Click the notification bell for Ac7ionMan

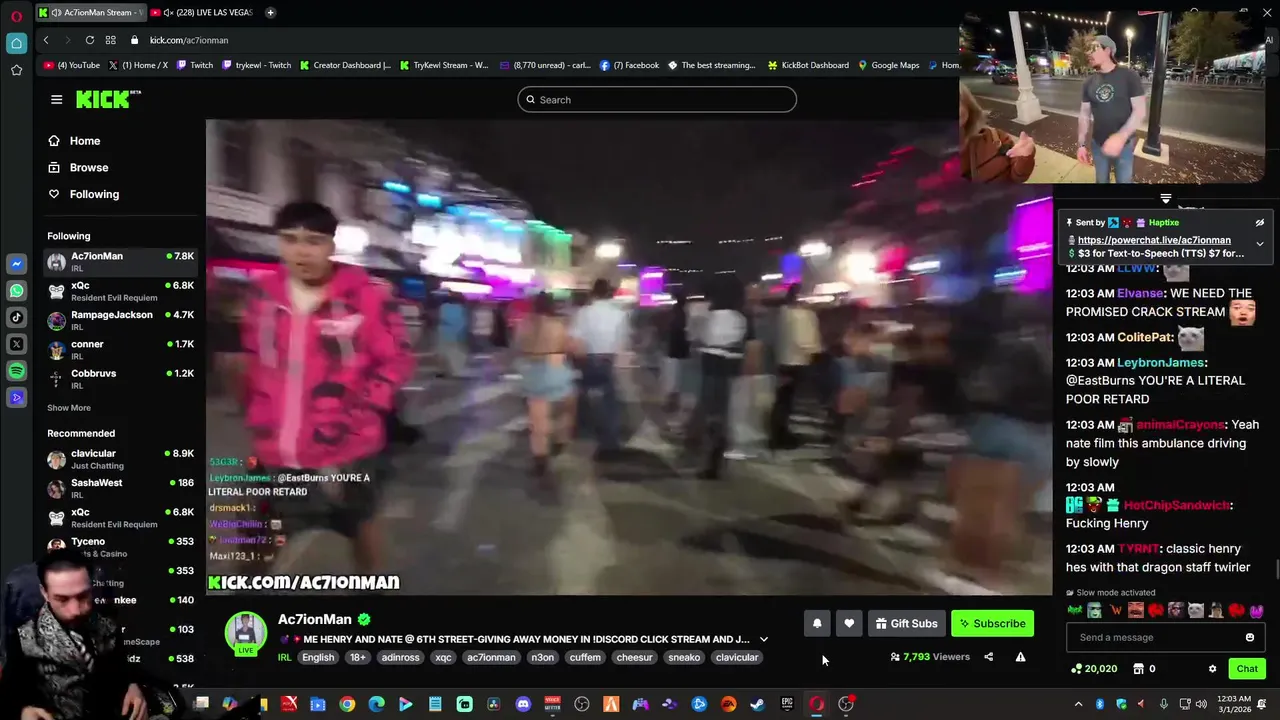(x=817, y=623)
